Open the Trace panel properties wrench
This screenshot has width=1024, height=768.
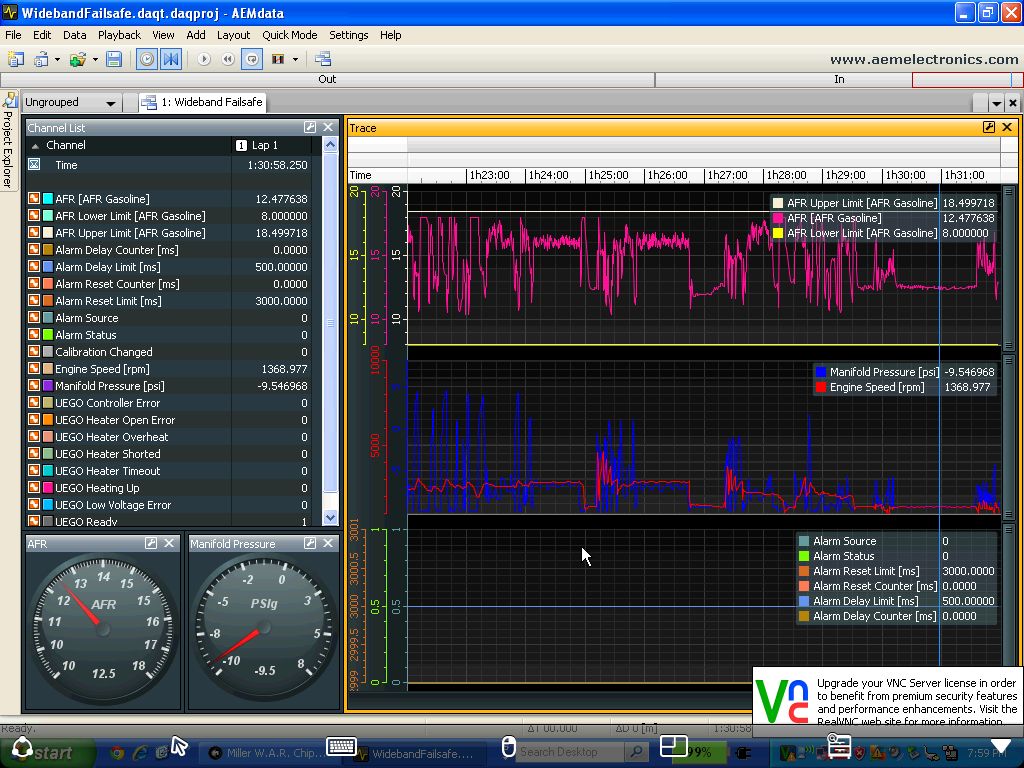coord(988,127)
